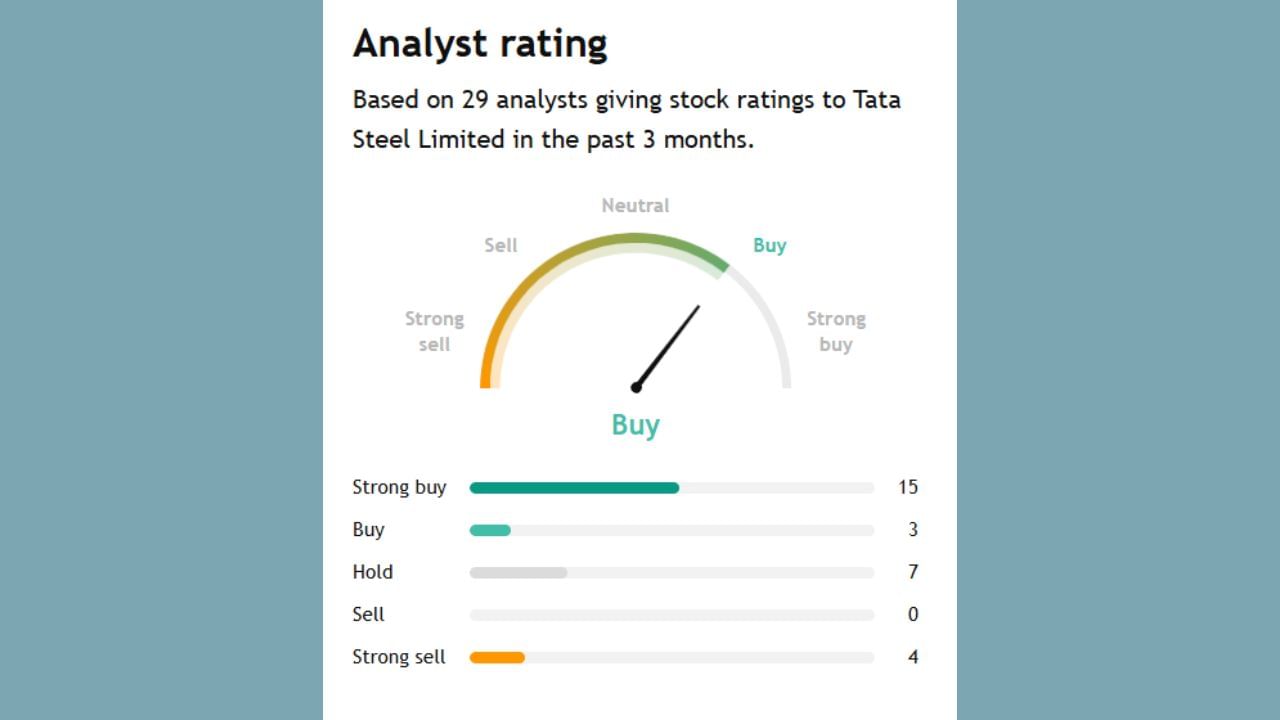Click the Strong sell row label
1280x720 pixels.
click(399, 657)
